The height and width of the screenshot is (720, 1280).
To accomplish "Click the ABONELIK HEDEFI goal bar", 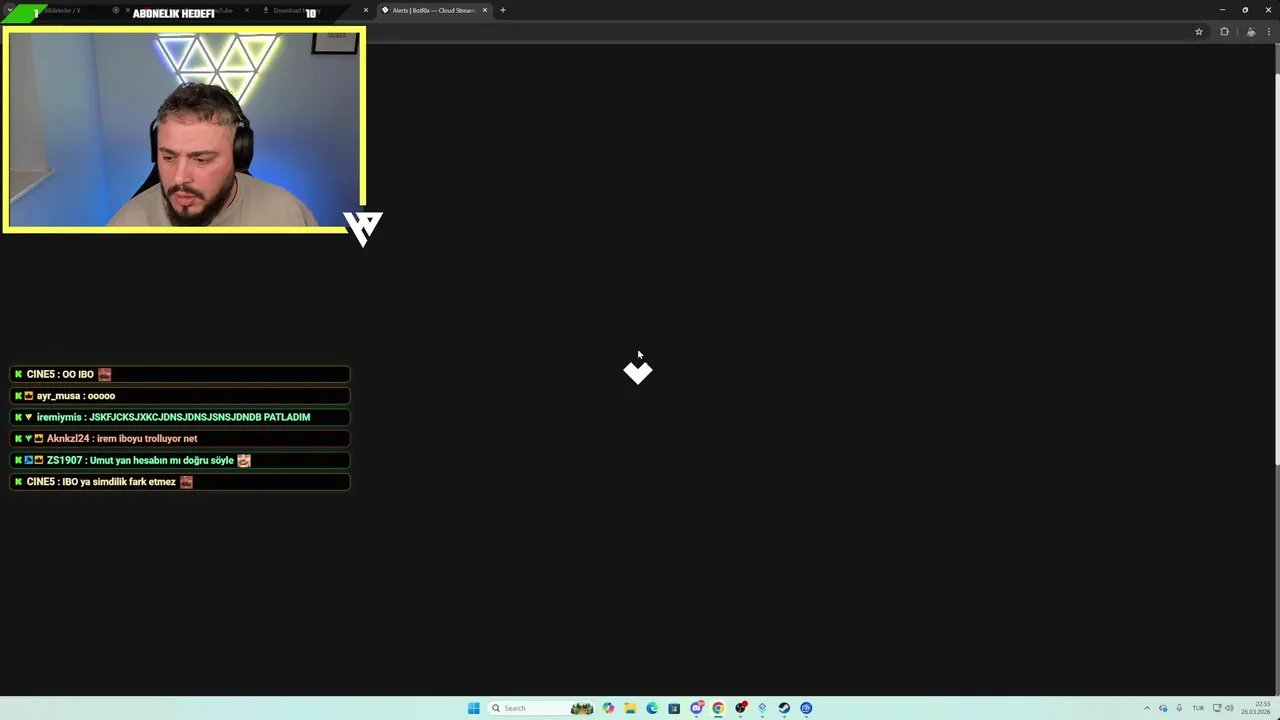I will [x=174, y=13].
